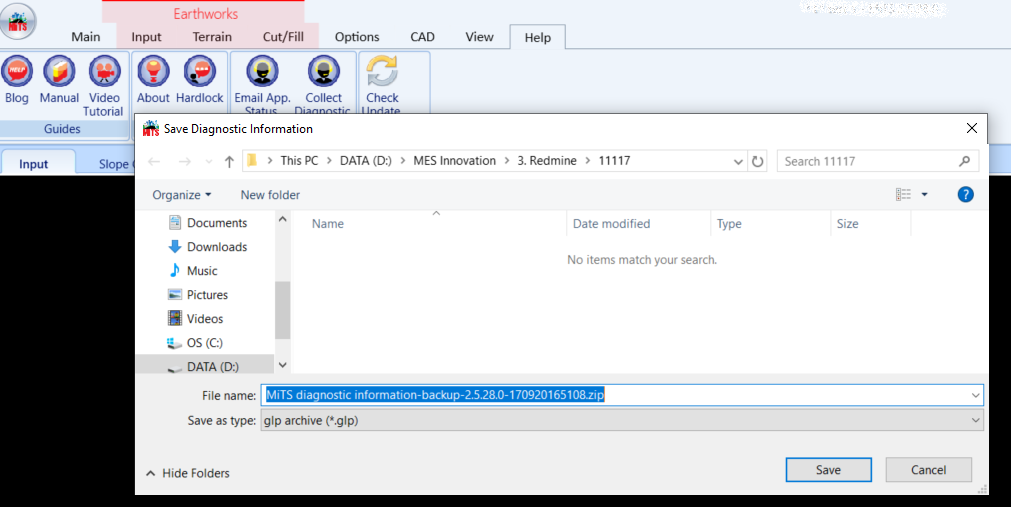This screenshot has height=507, width=1011.
Task: Open the CAD ribbon tab
Action: pyautogui.click(x=422, y=37)
